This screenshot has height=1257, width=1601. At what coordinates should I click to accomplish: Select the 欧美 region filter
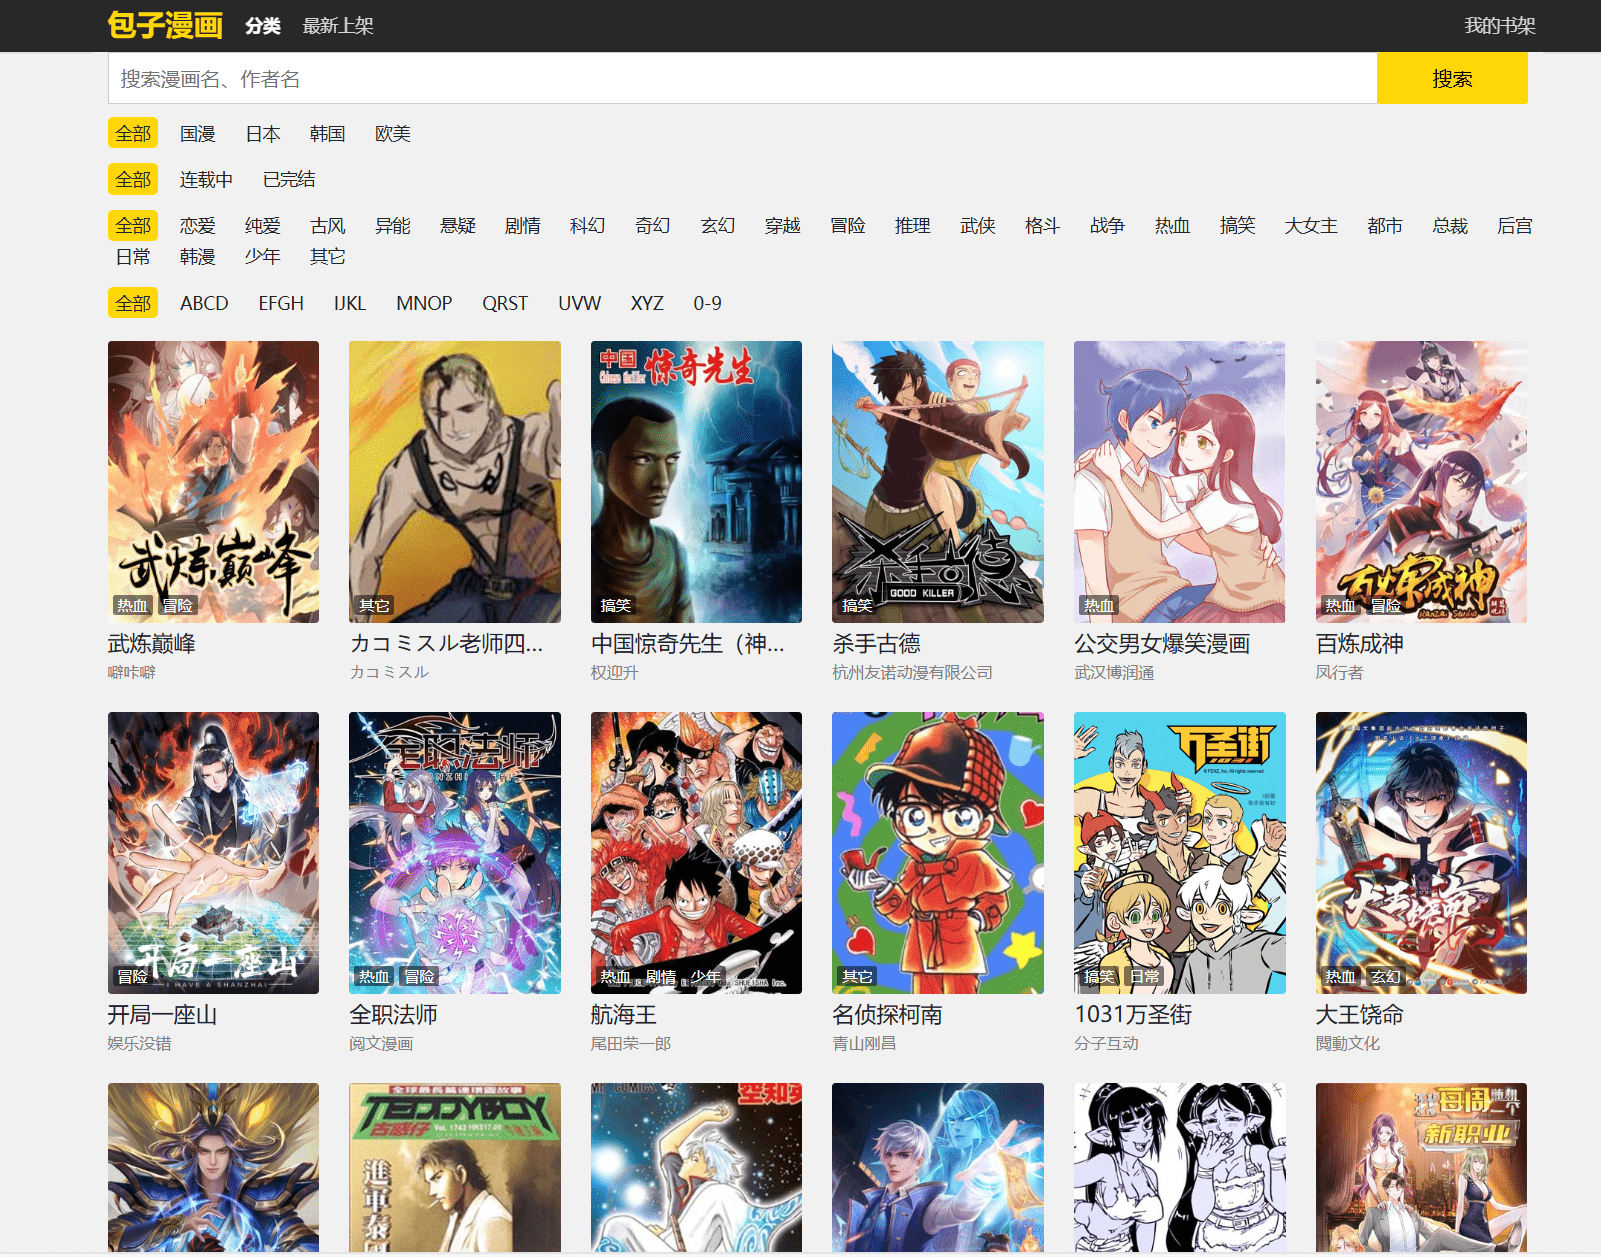(x=393, y=134)
